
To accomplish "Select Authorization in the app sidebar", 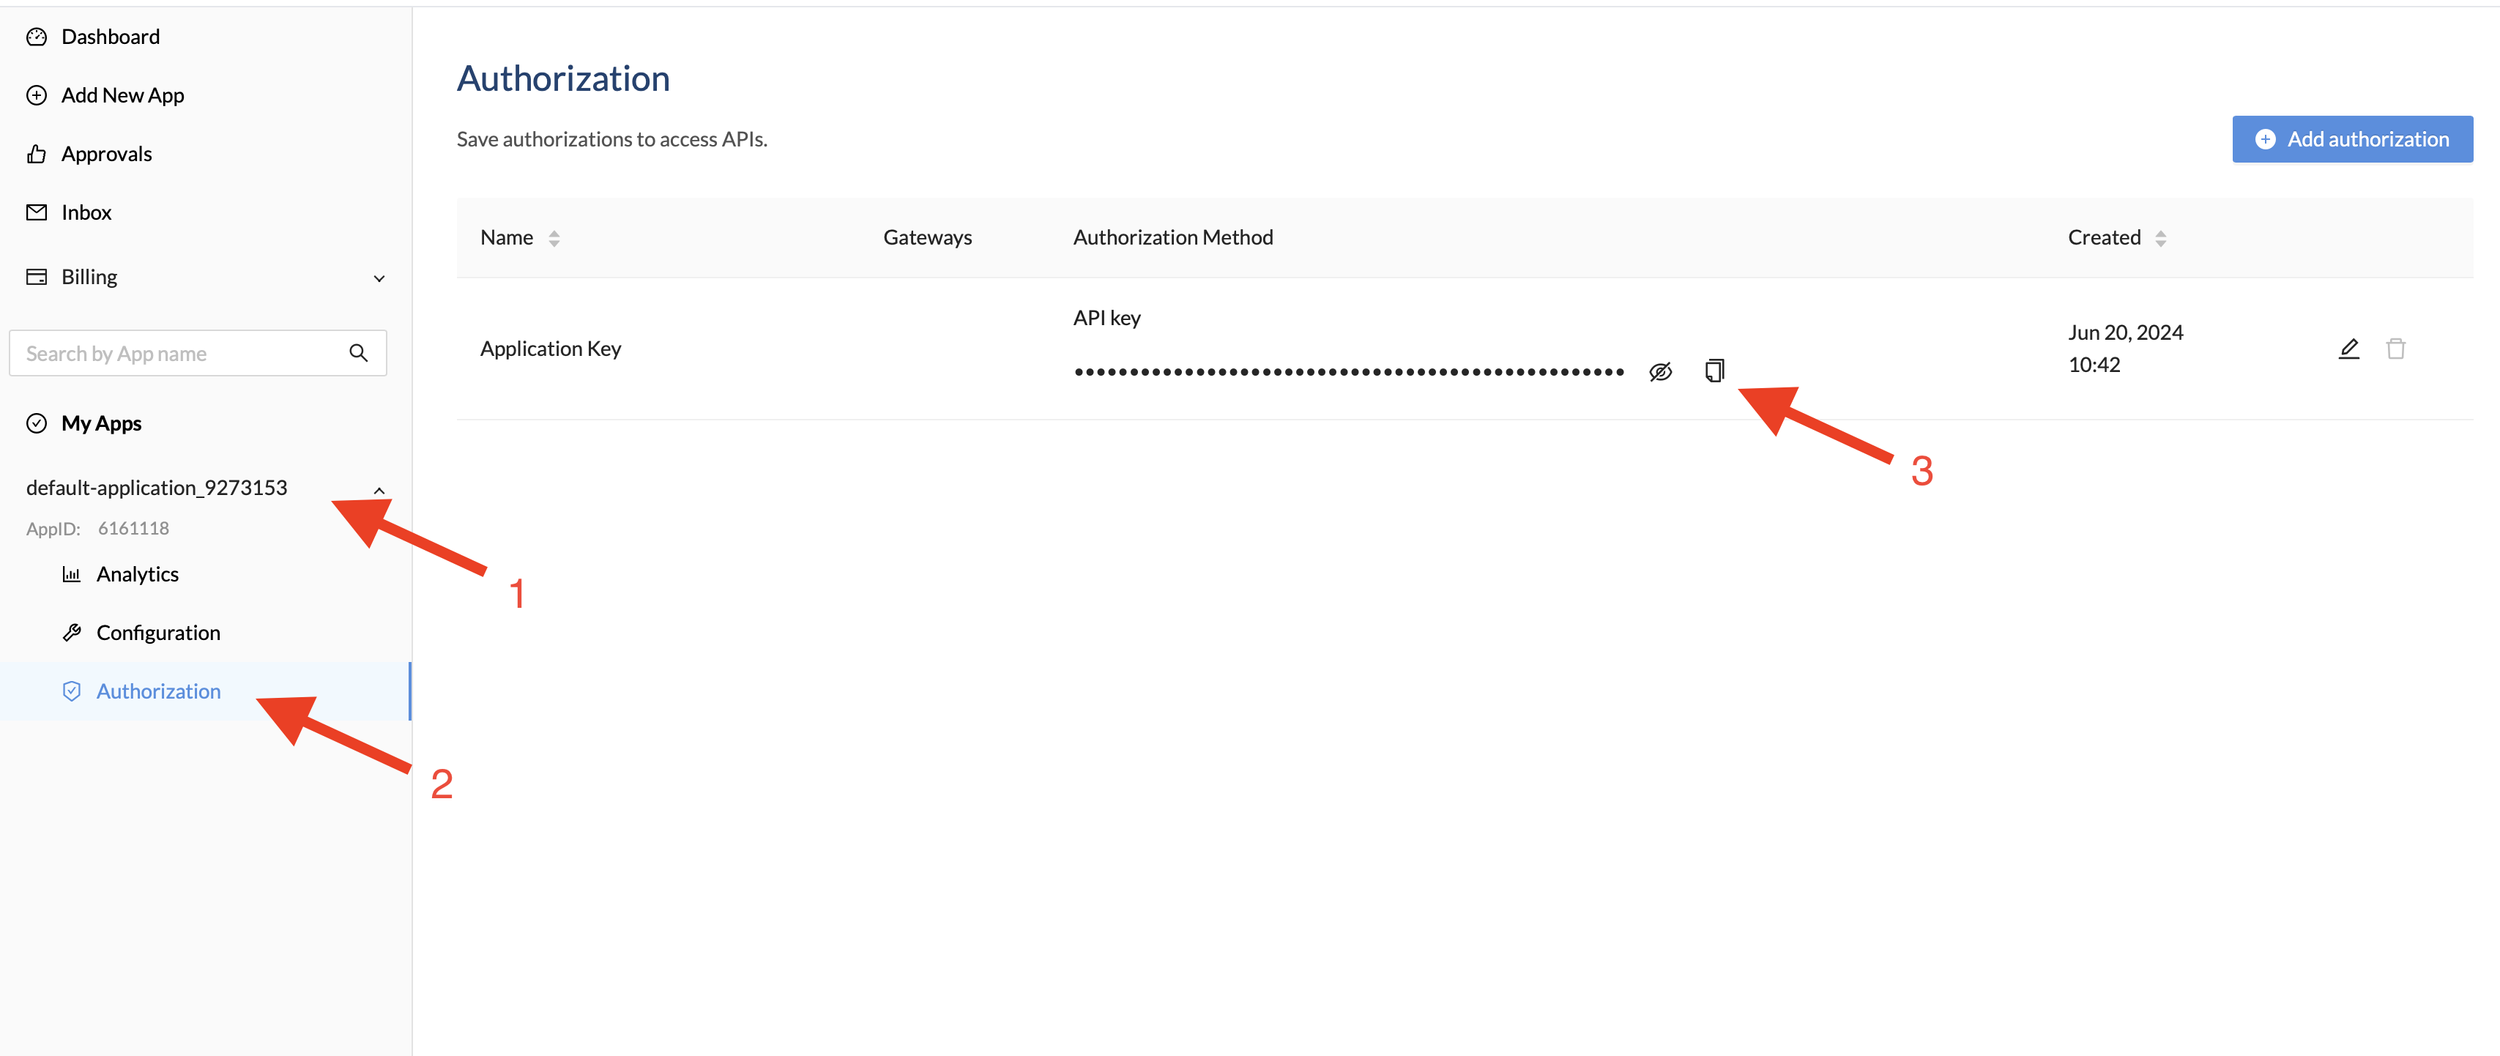I will tap(158, 691).
